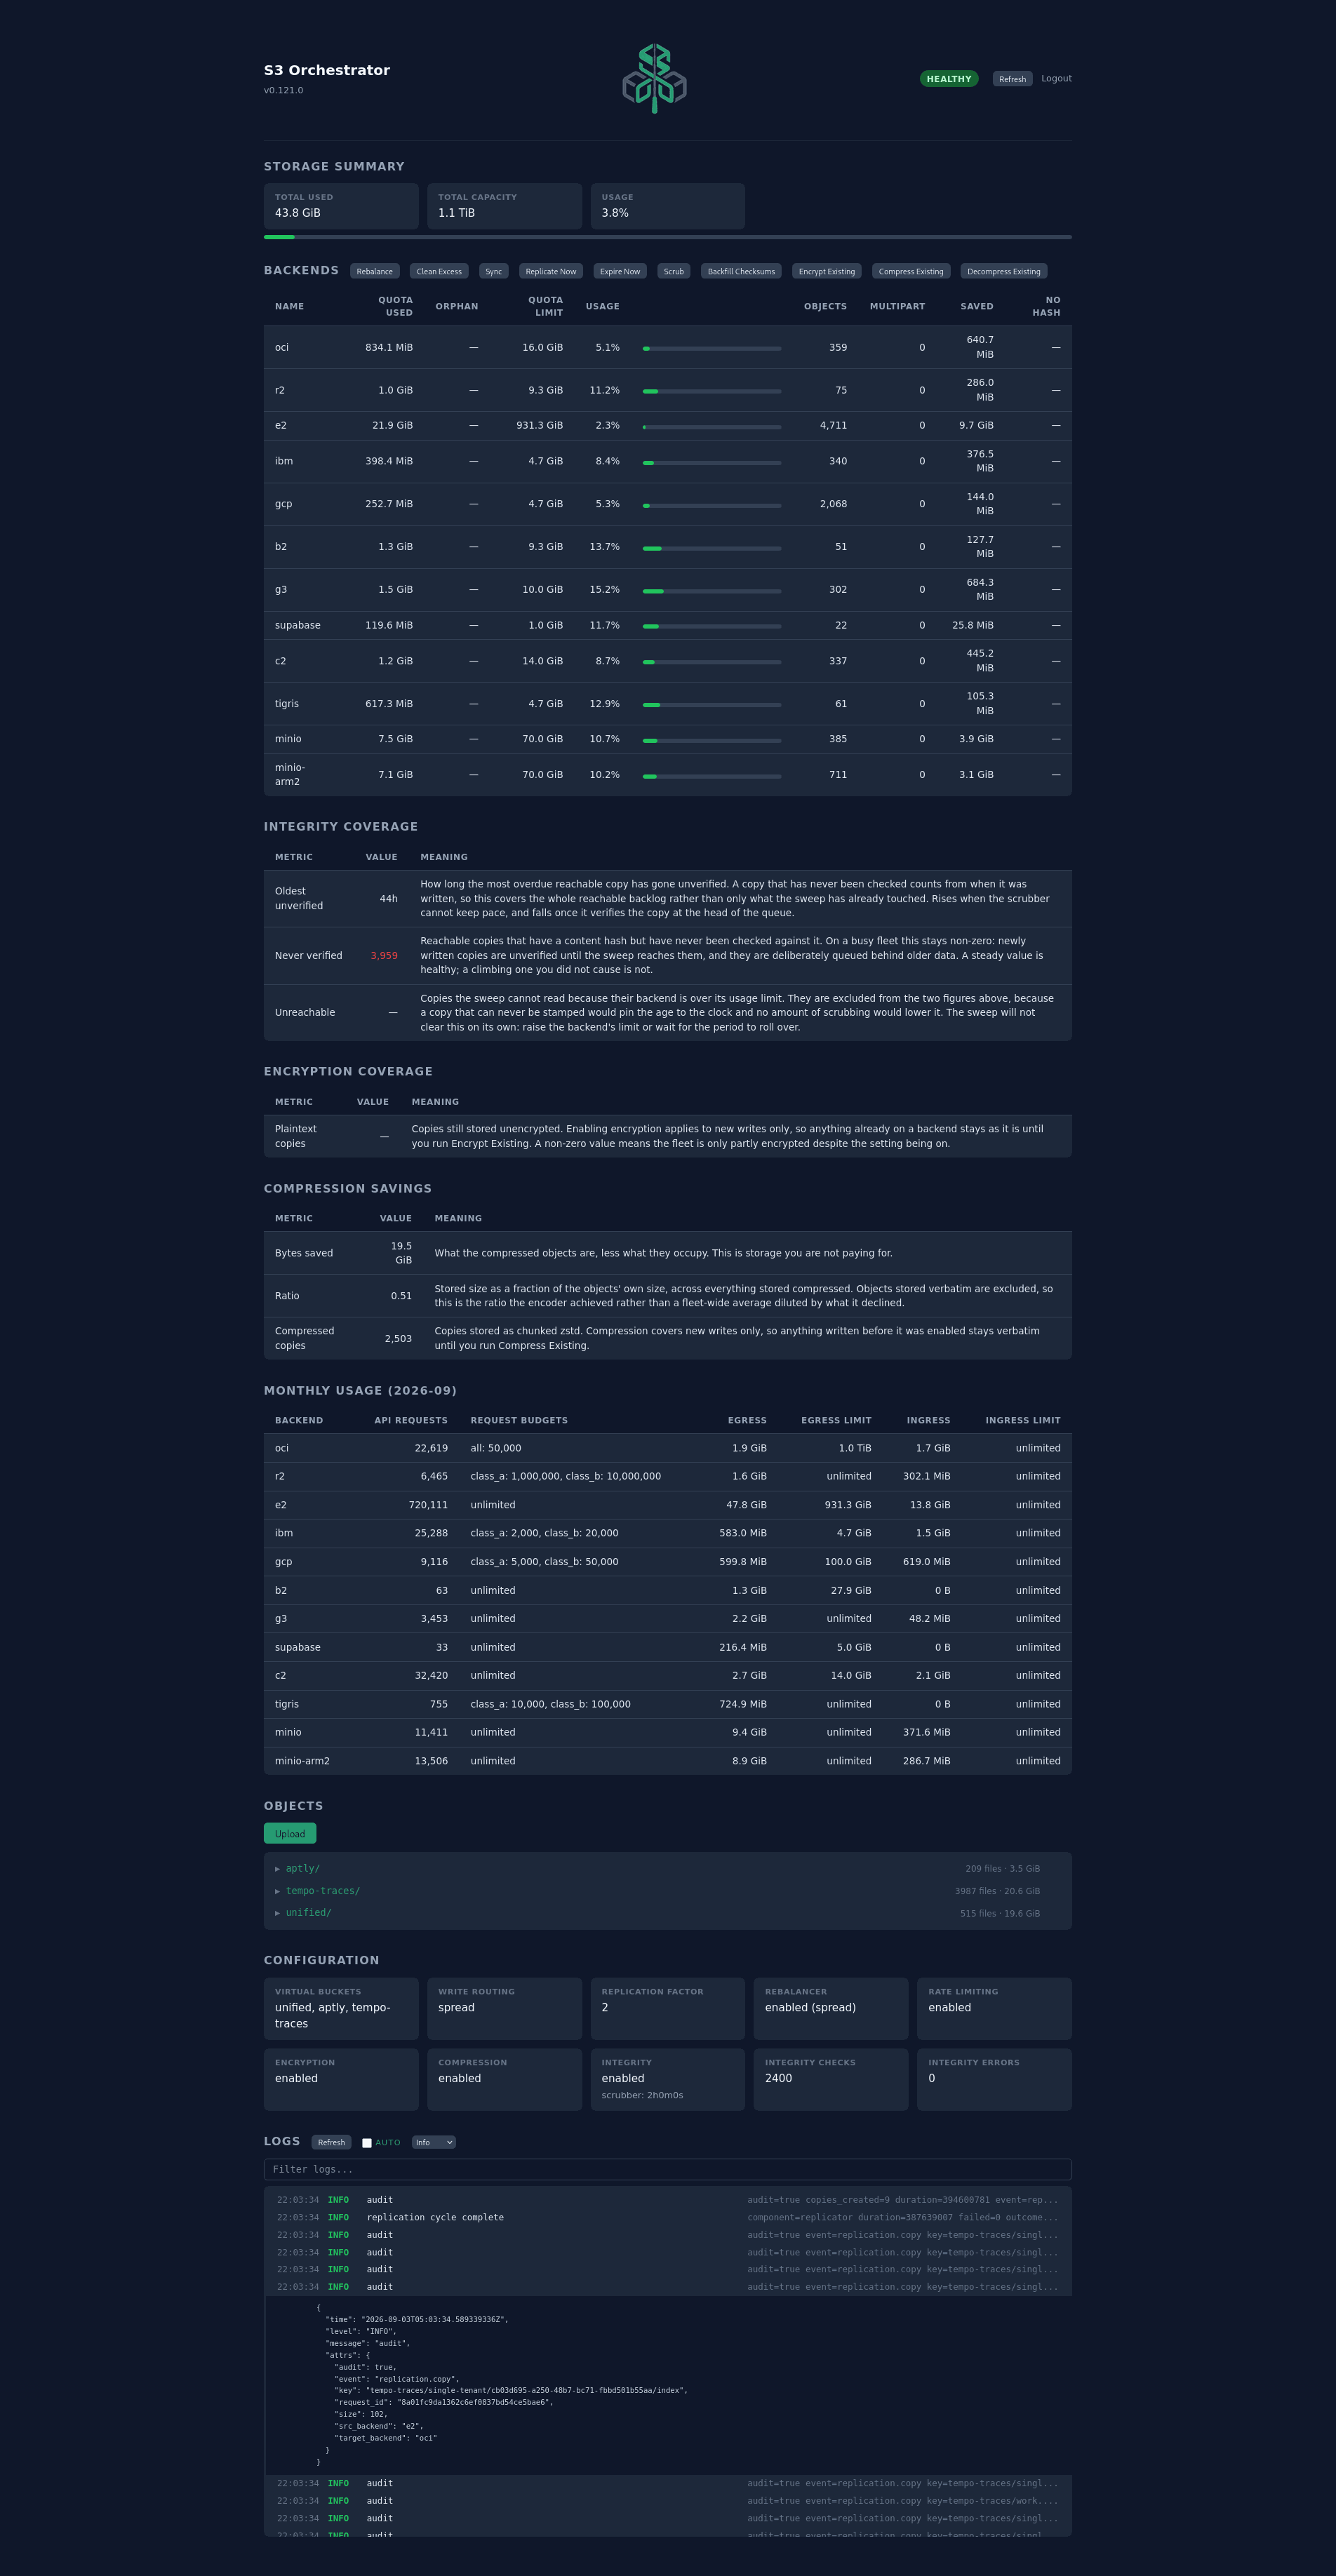Click the S3 Orchestrator logo icon
1336x2576 pixels.
pyautogui.click(x=654, y=78)
